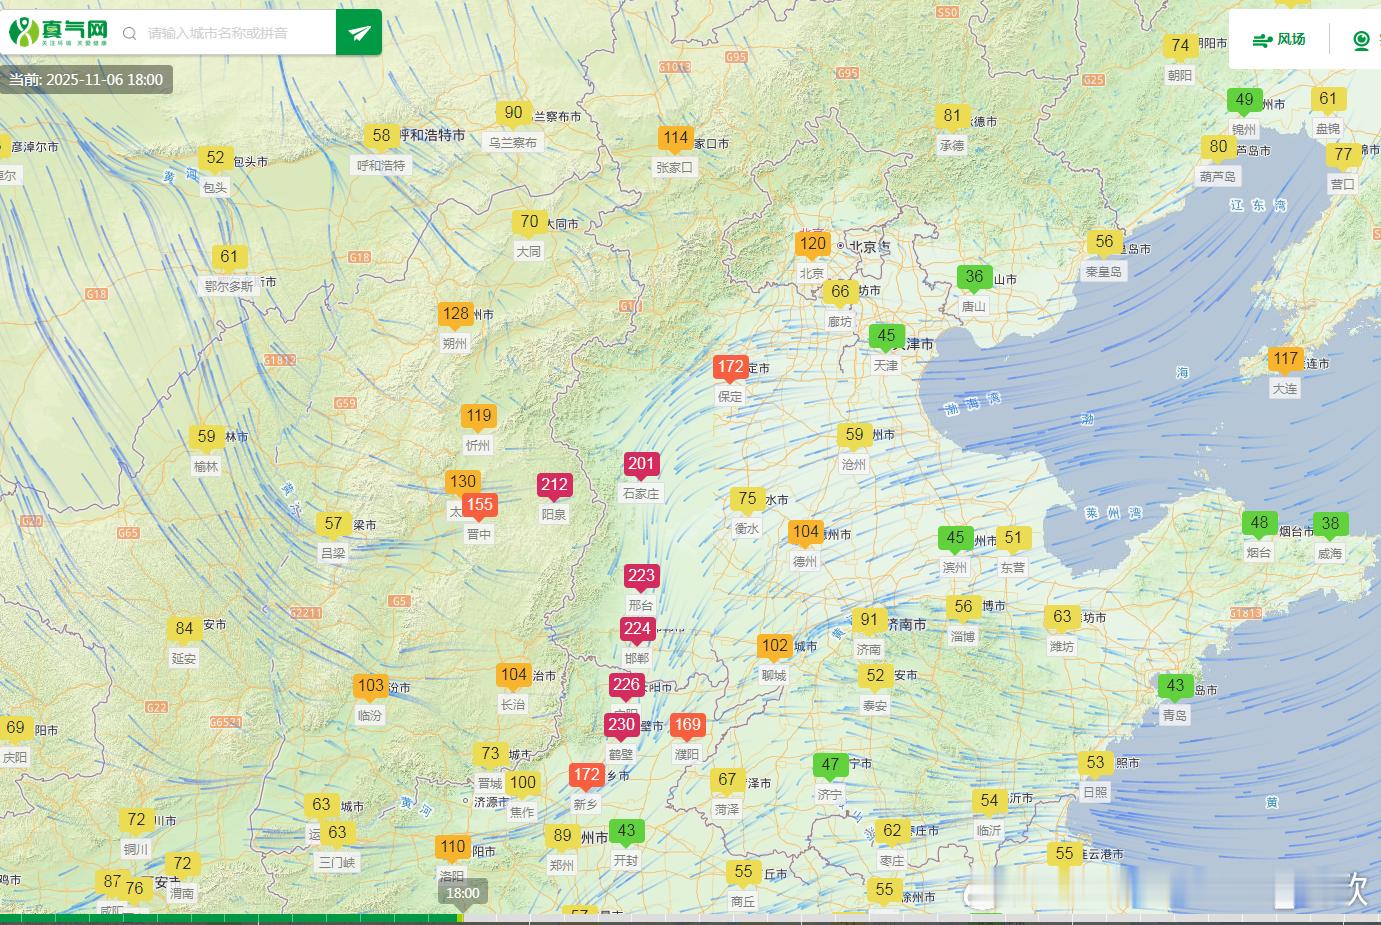1381x925 pixels.
Task: Open the Tangshan marker with 36
Action: pyautogui.click(x=974, y=277)
